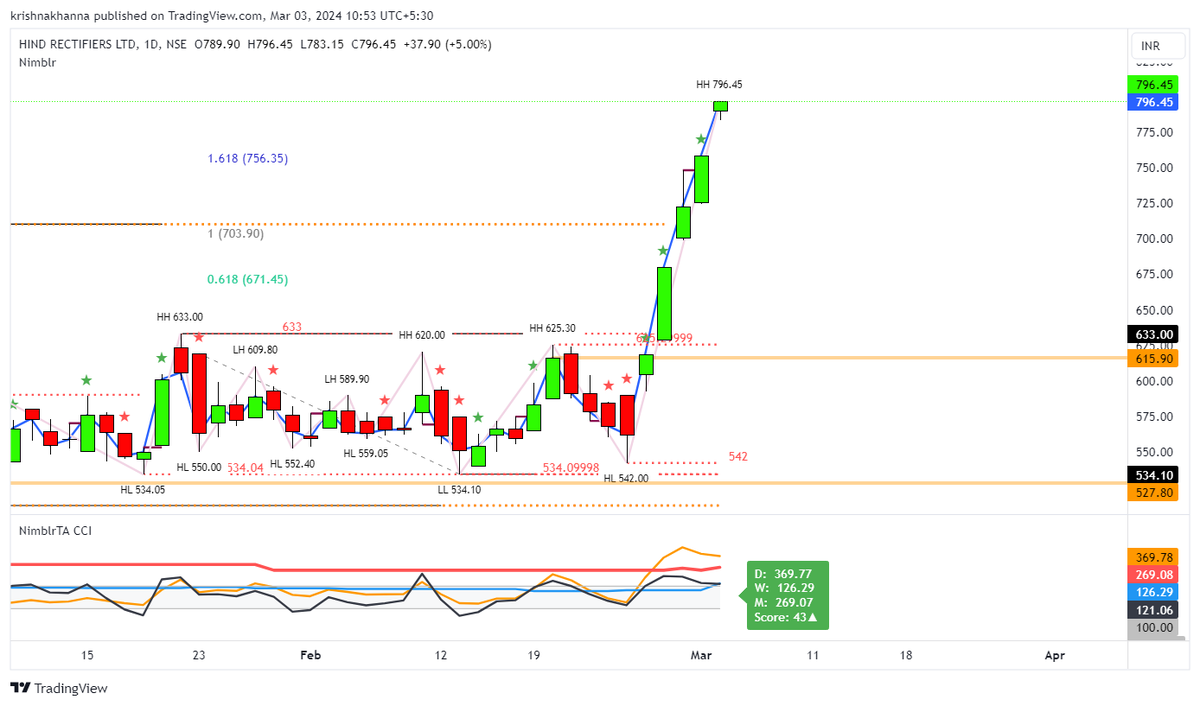This screenshot has width=1200, height=706.
Task: Click the HH 633.00 swing label
Action: click(x=179, y=317)
